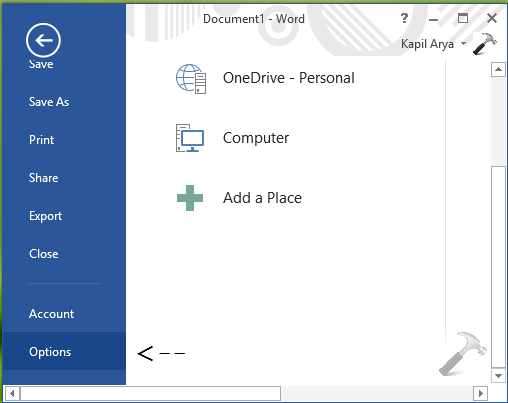Viewport: 508px width, 403px height.
Task: Click the back arrow circle icon
Action: [43, 40]
